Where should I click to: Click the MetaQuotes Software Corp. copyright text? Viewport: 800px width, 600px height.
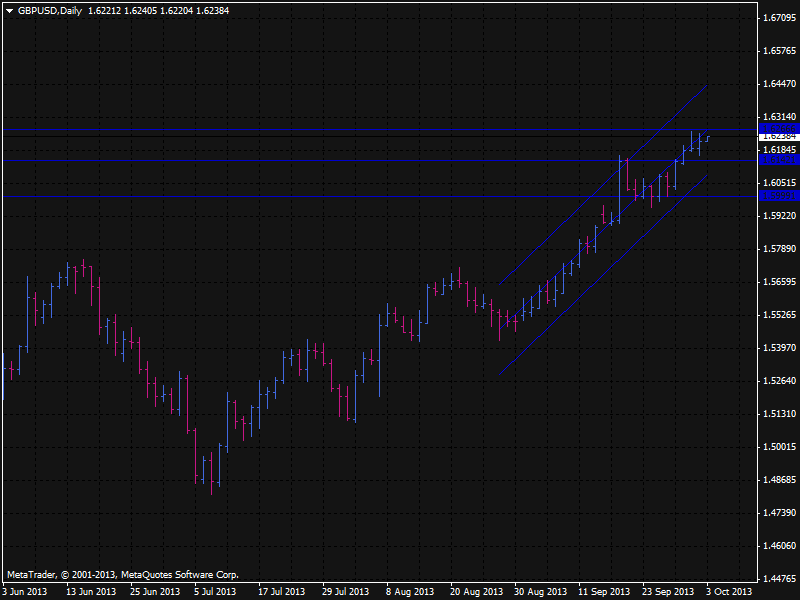click(180, 575)
